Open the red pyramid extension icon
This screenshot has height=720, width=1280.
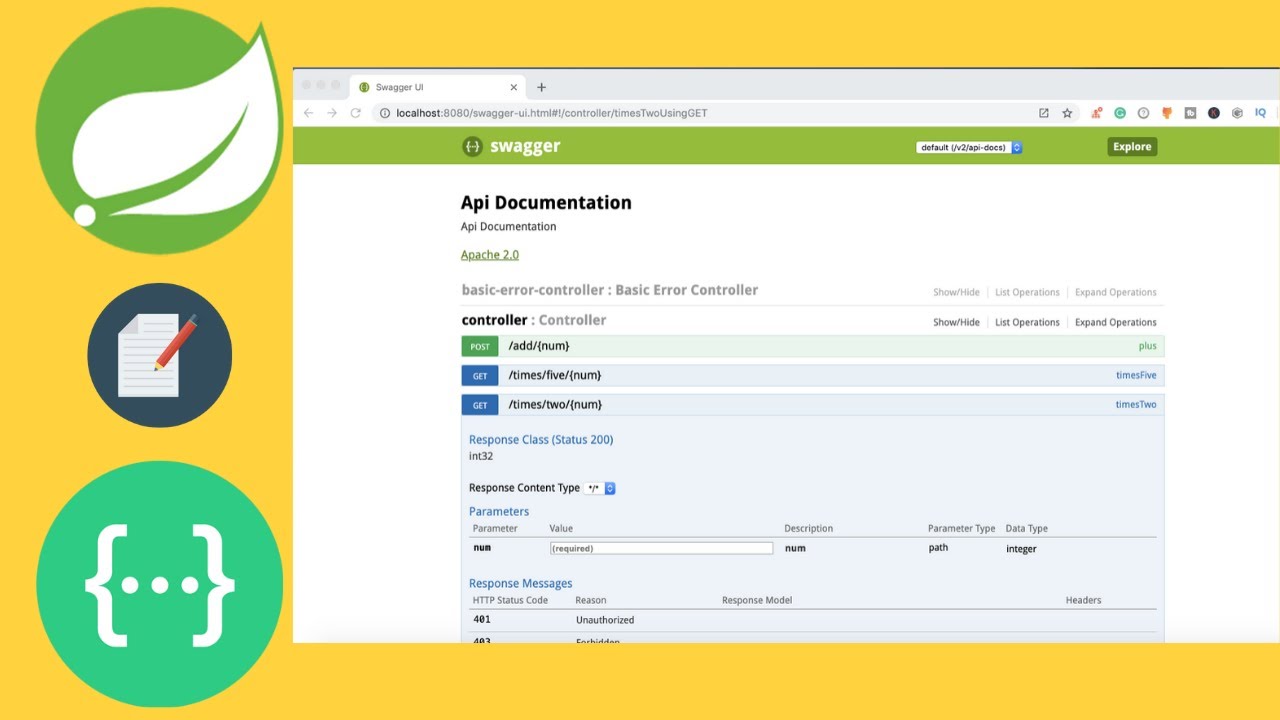point(1097,113)
